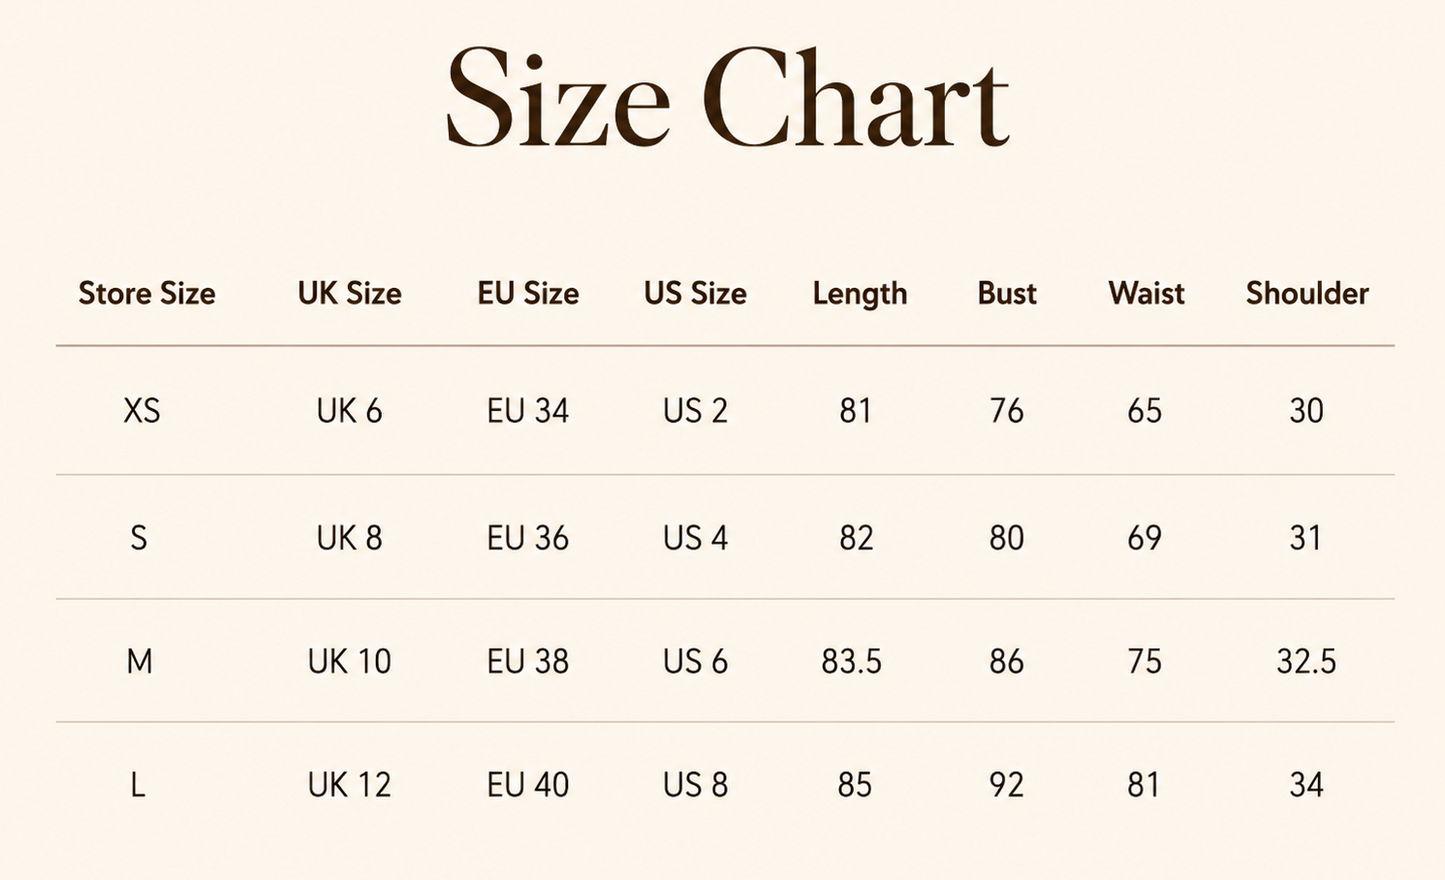Click the Size Chart title

coord(727,99)
